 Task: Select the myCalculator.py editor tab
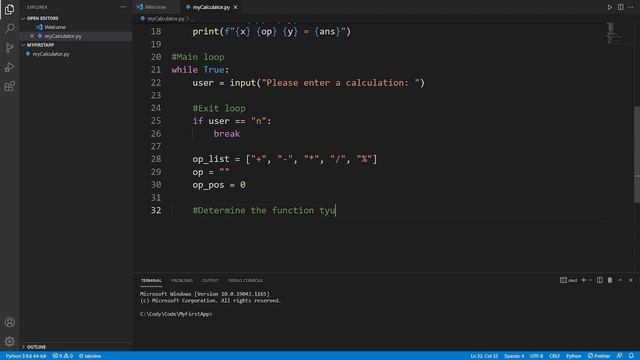tap(211, 7)
